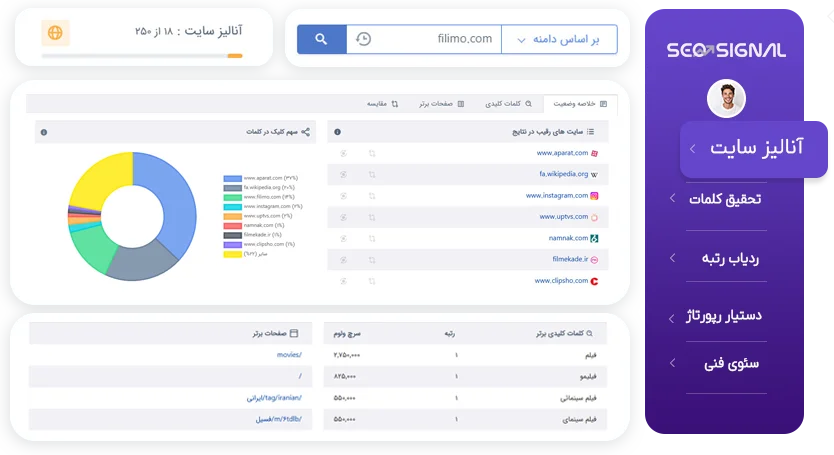Click the orange globe icon
834x455 pixels.
coord(55,32)
